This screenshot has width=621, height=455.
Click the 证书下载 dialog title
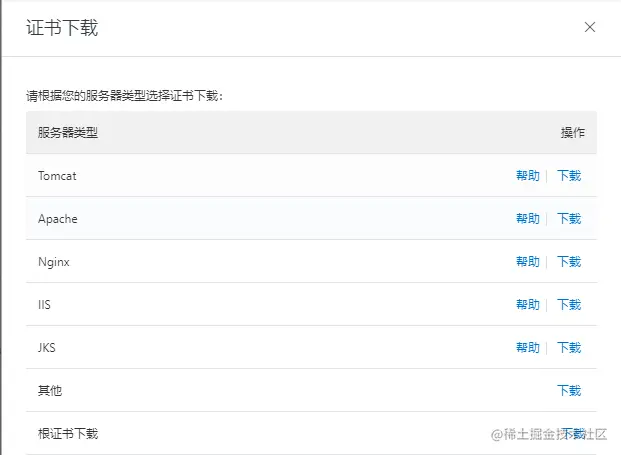click(62, 28)
